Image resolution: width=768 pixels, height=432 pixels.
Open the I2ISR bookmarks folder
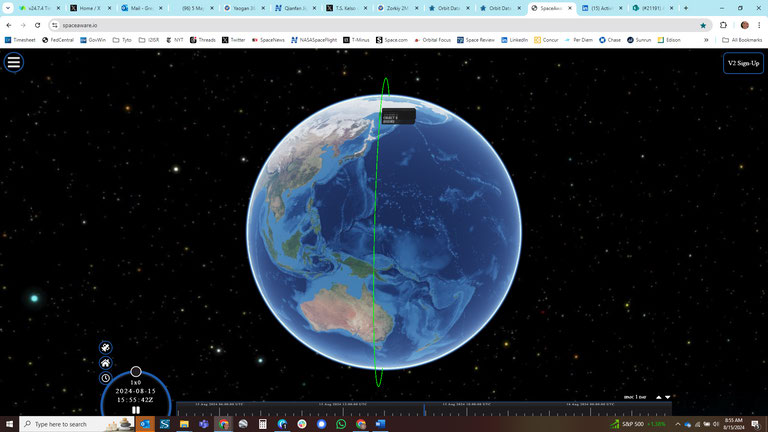tap(149, 40)
